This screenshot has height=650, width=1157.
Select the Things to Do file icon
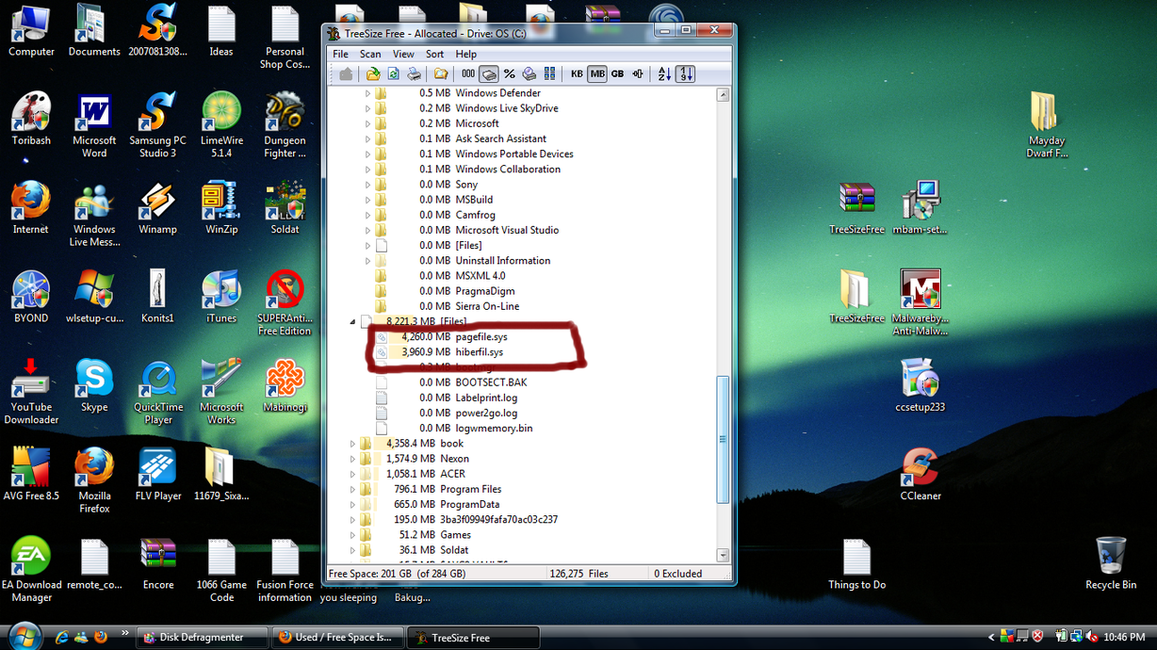click(x=857, y=564)
